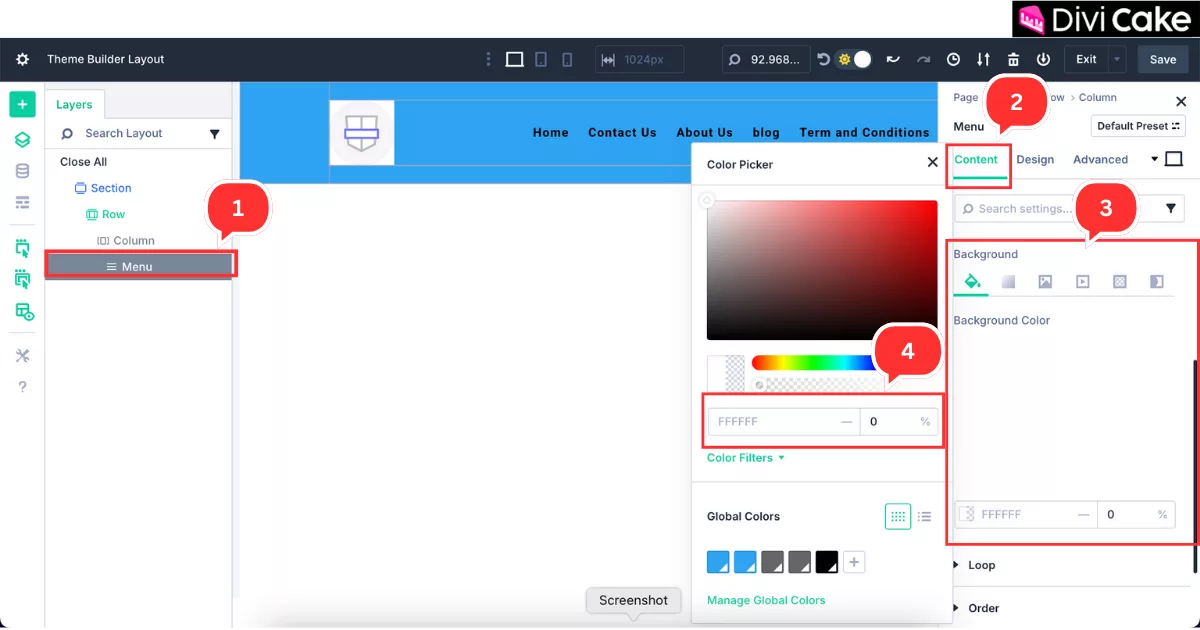Click the blog menu item

pyautogui.click(x=766, y=132)
